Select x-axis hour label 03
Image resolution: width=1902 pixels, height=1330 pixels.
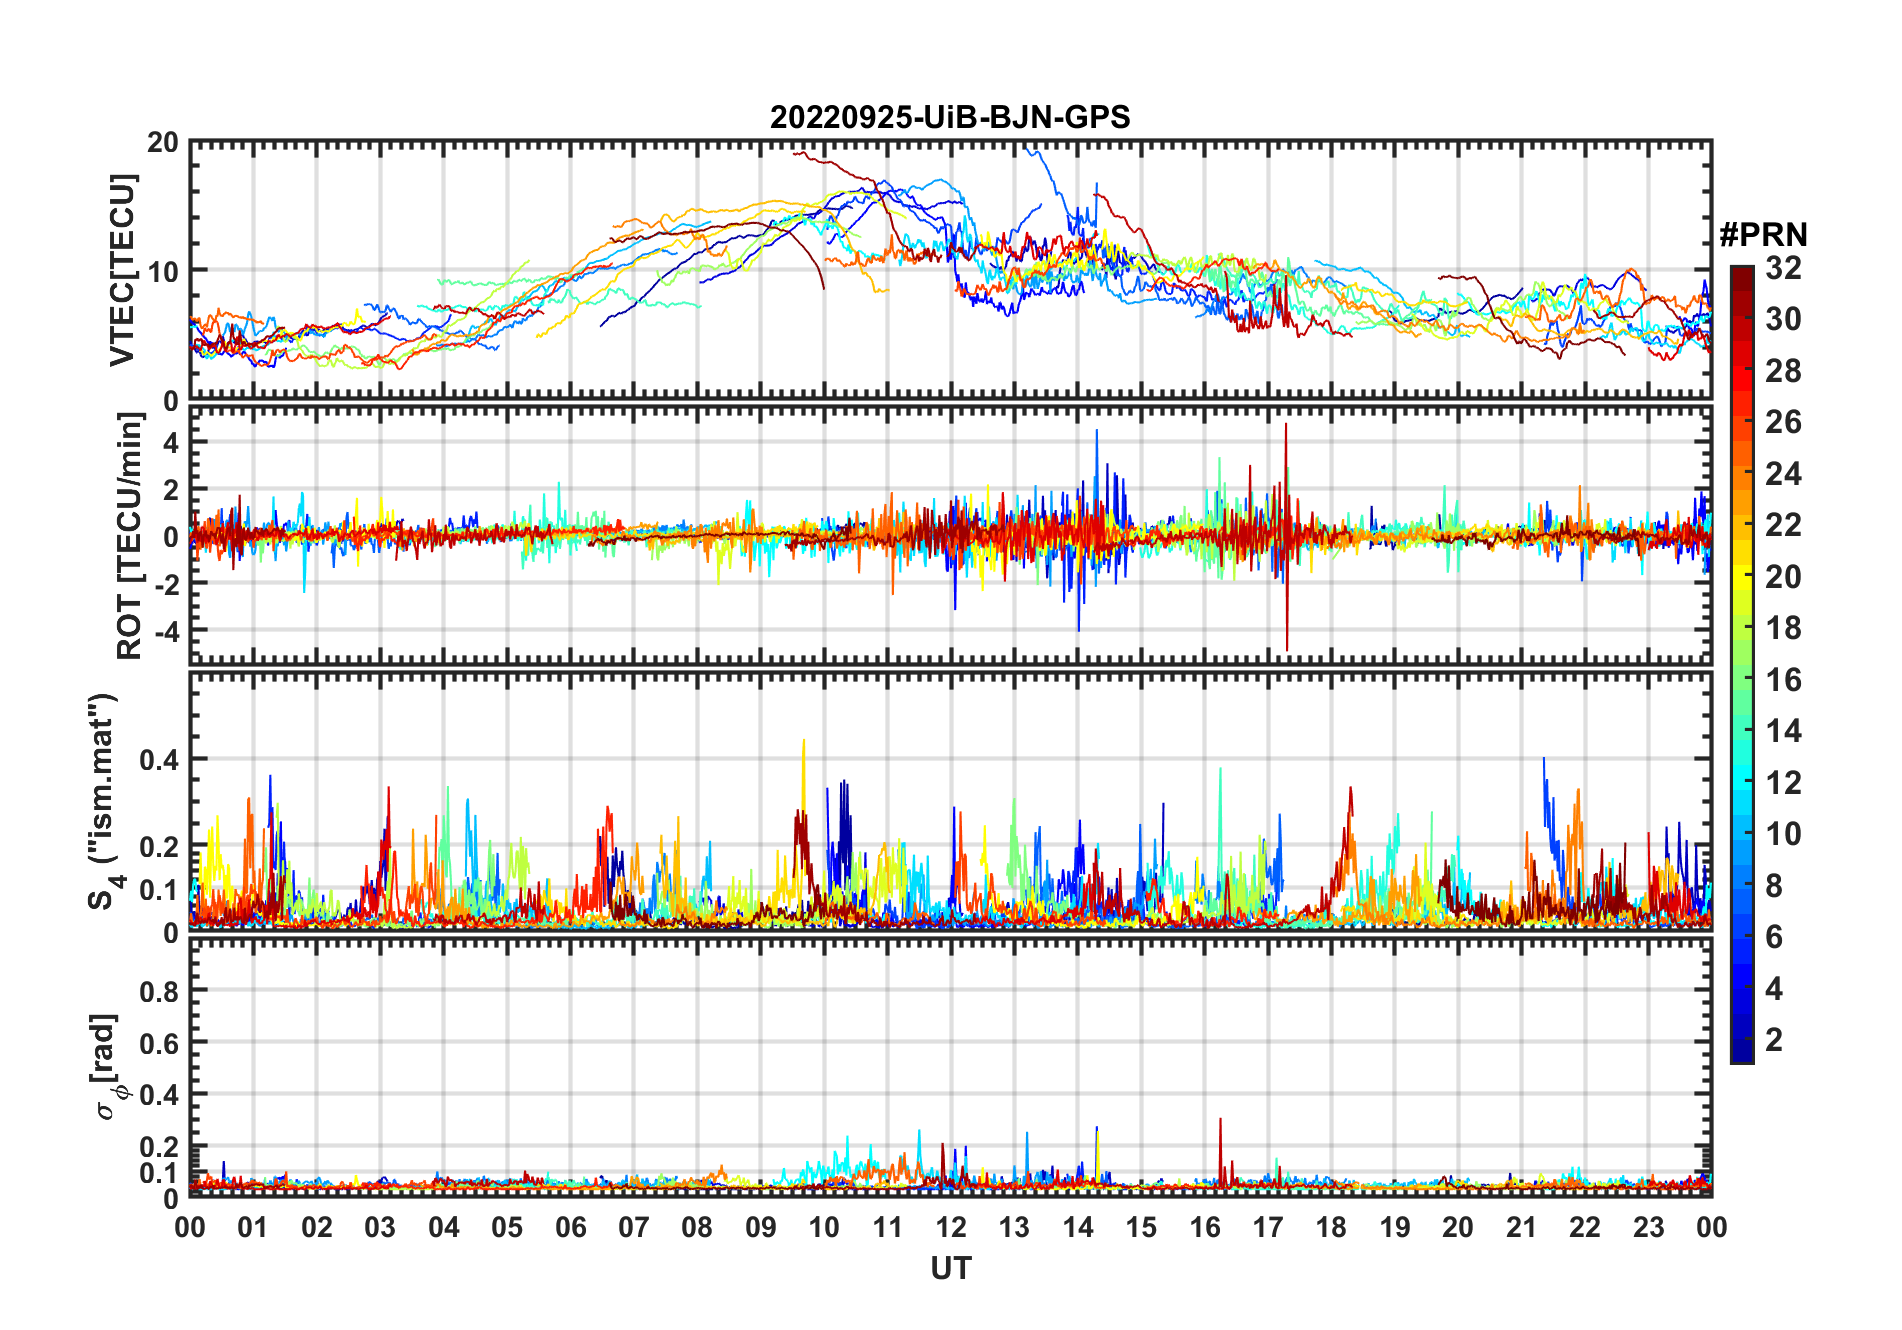click(x=380, y=1227)
